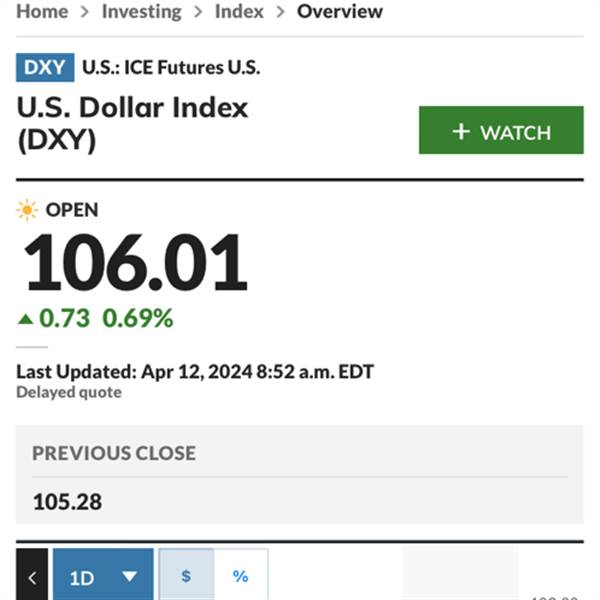Open the Investing breadcrumb link
The image size is (600, 600).
point(142,12)
